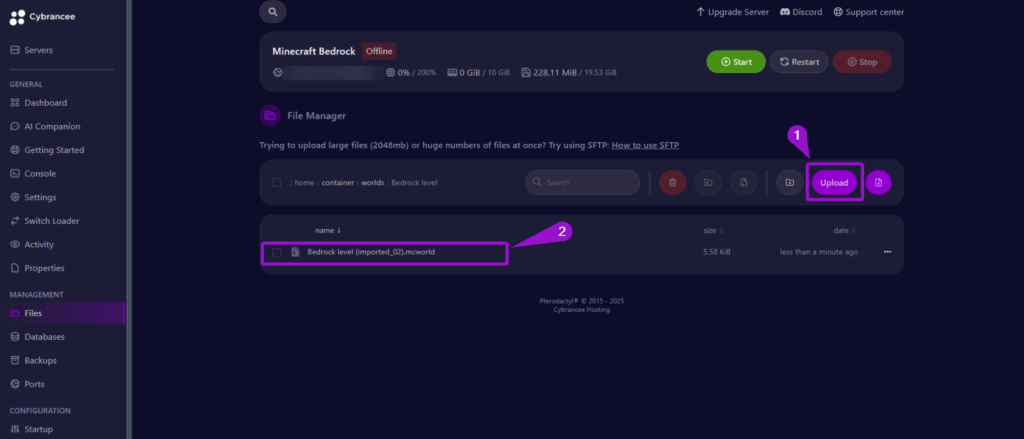Viewport: 1024px width, 439px height.
Task: Click the less than a minute ago date
Action: (x=819, y=252)
